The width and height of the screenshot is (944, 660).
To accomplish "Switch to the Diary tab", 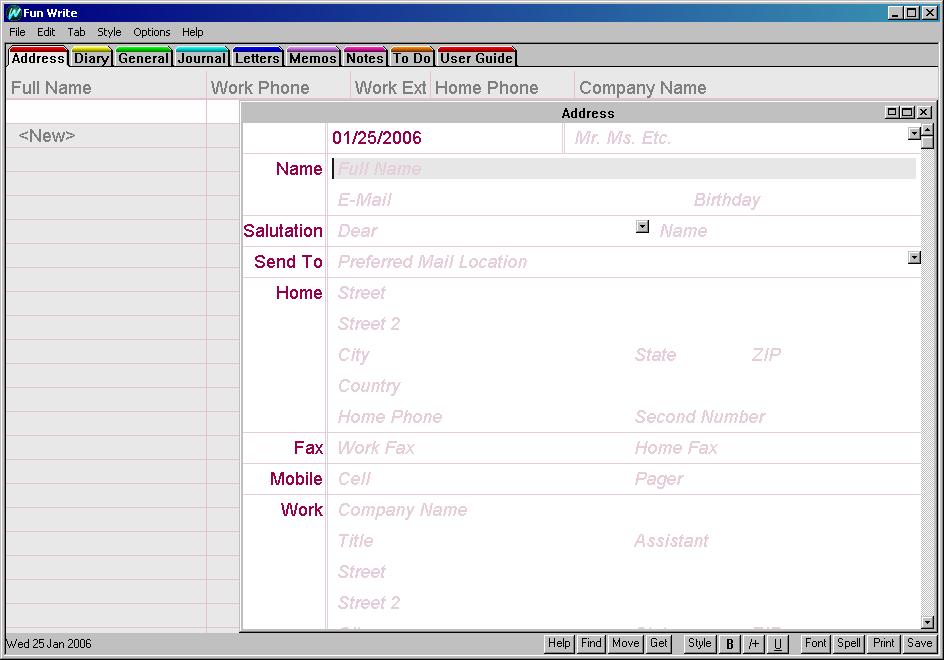I will coord(92,57).
